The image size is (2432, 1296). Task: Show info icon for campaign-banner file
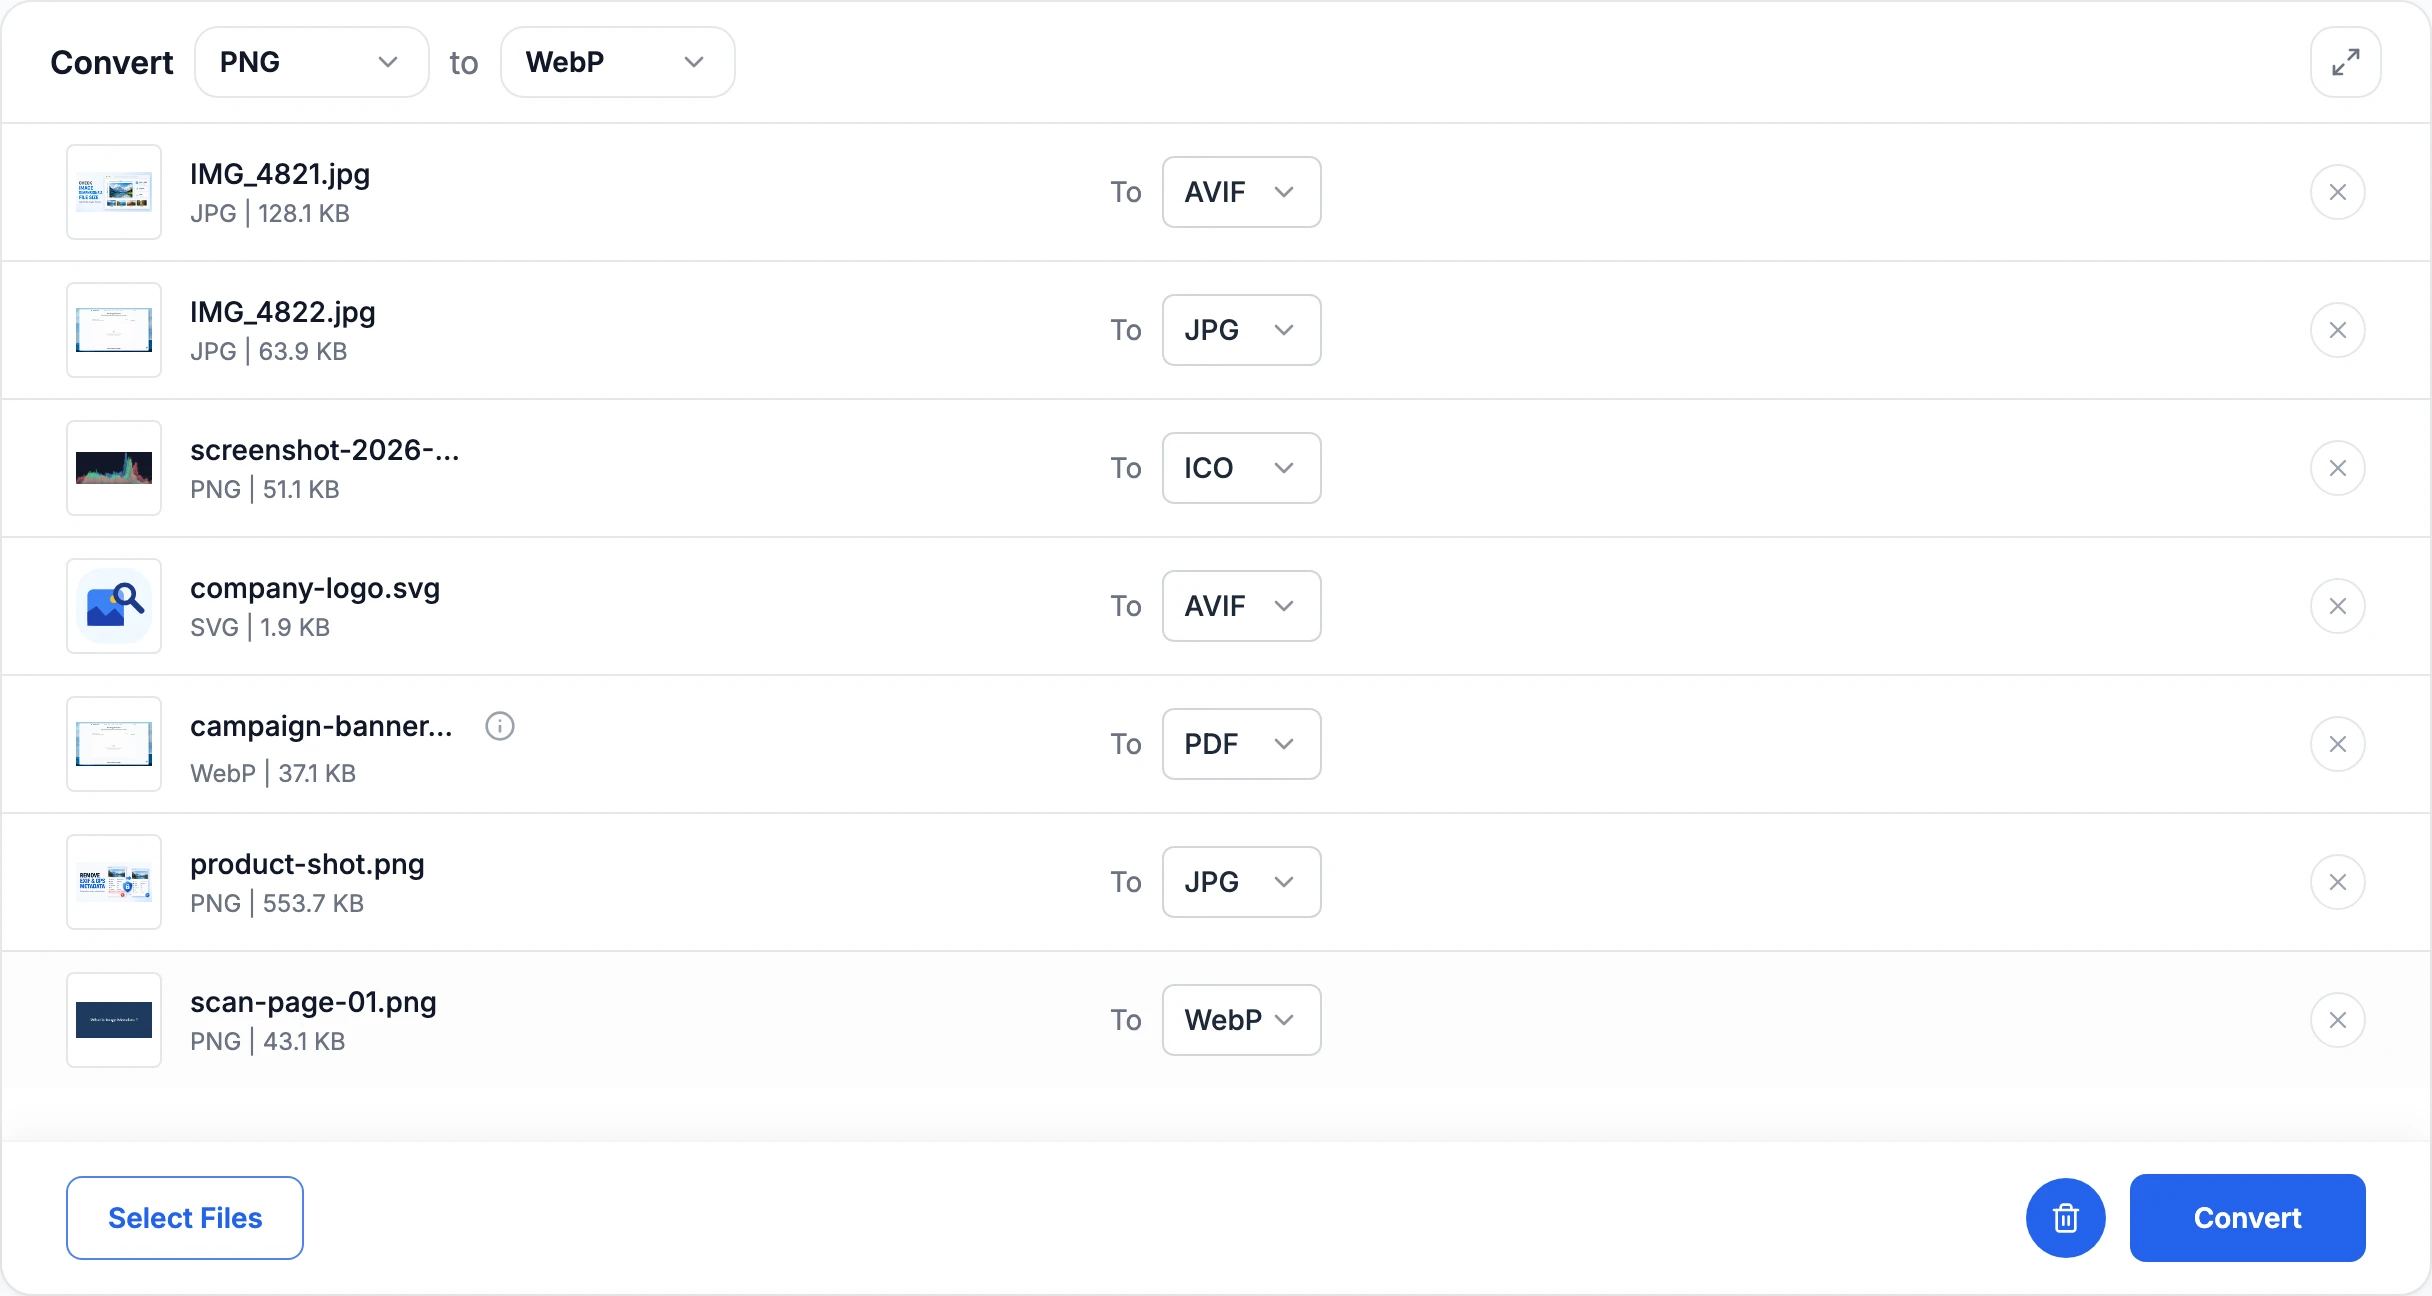(500, 726)
